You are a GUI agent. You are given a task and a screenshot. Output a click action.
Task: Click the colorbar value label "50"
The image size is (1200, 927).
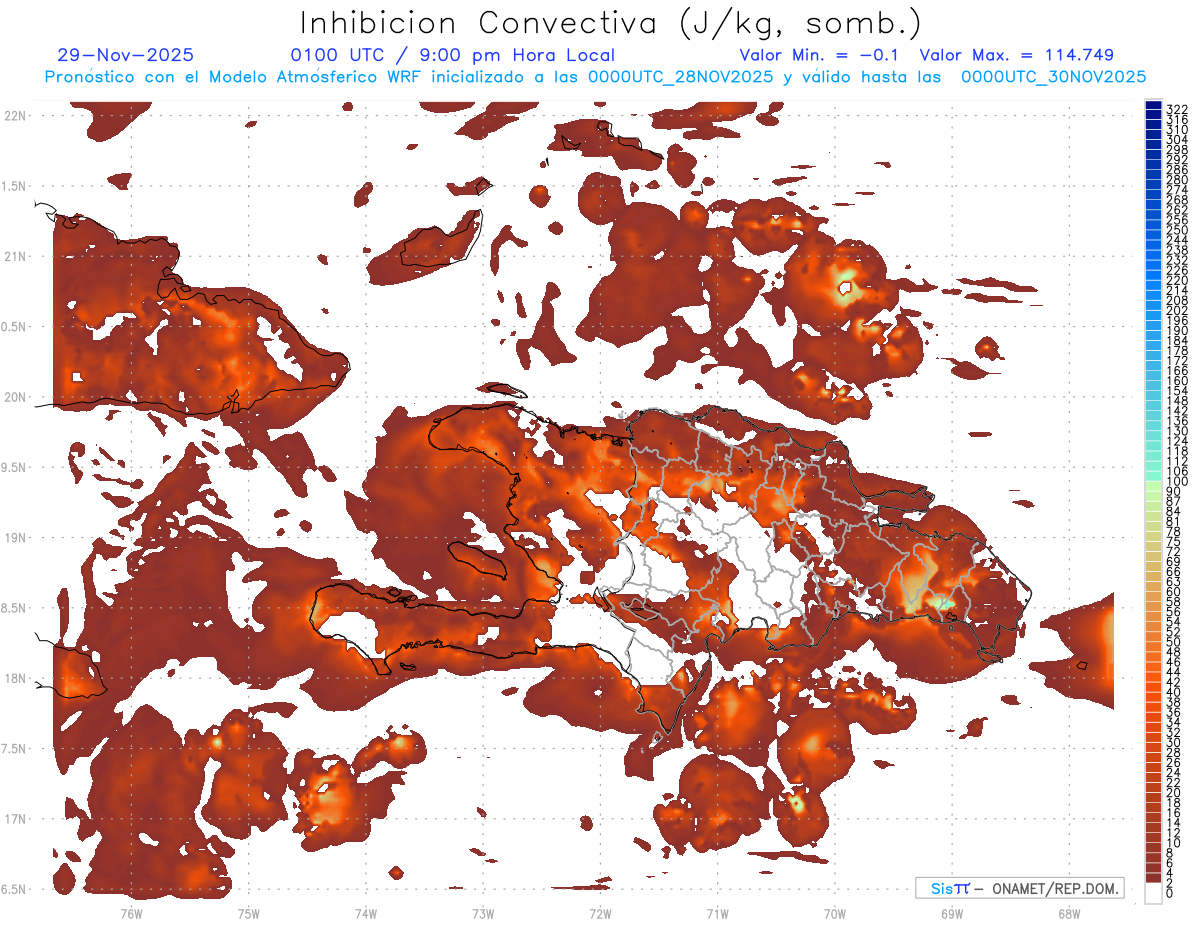click(1173, 643)
